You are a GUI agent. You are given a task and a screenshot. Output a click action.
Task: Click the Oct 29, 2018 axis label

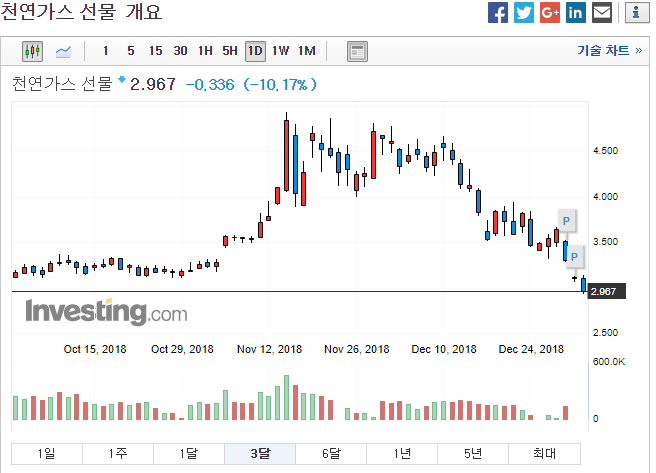click(182, 349)
